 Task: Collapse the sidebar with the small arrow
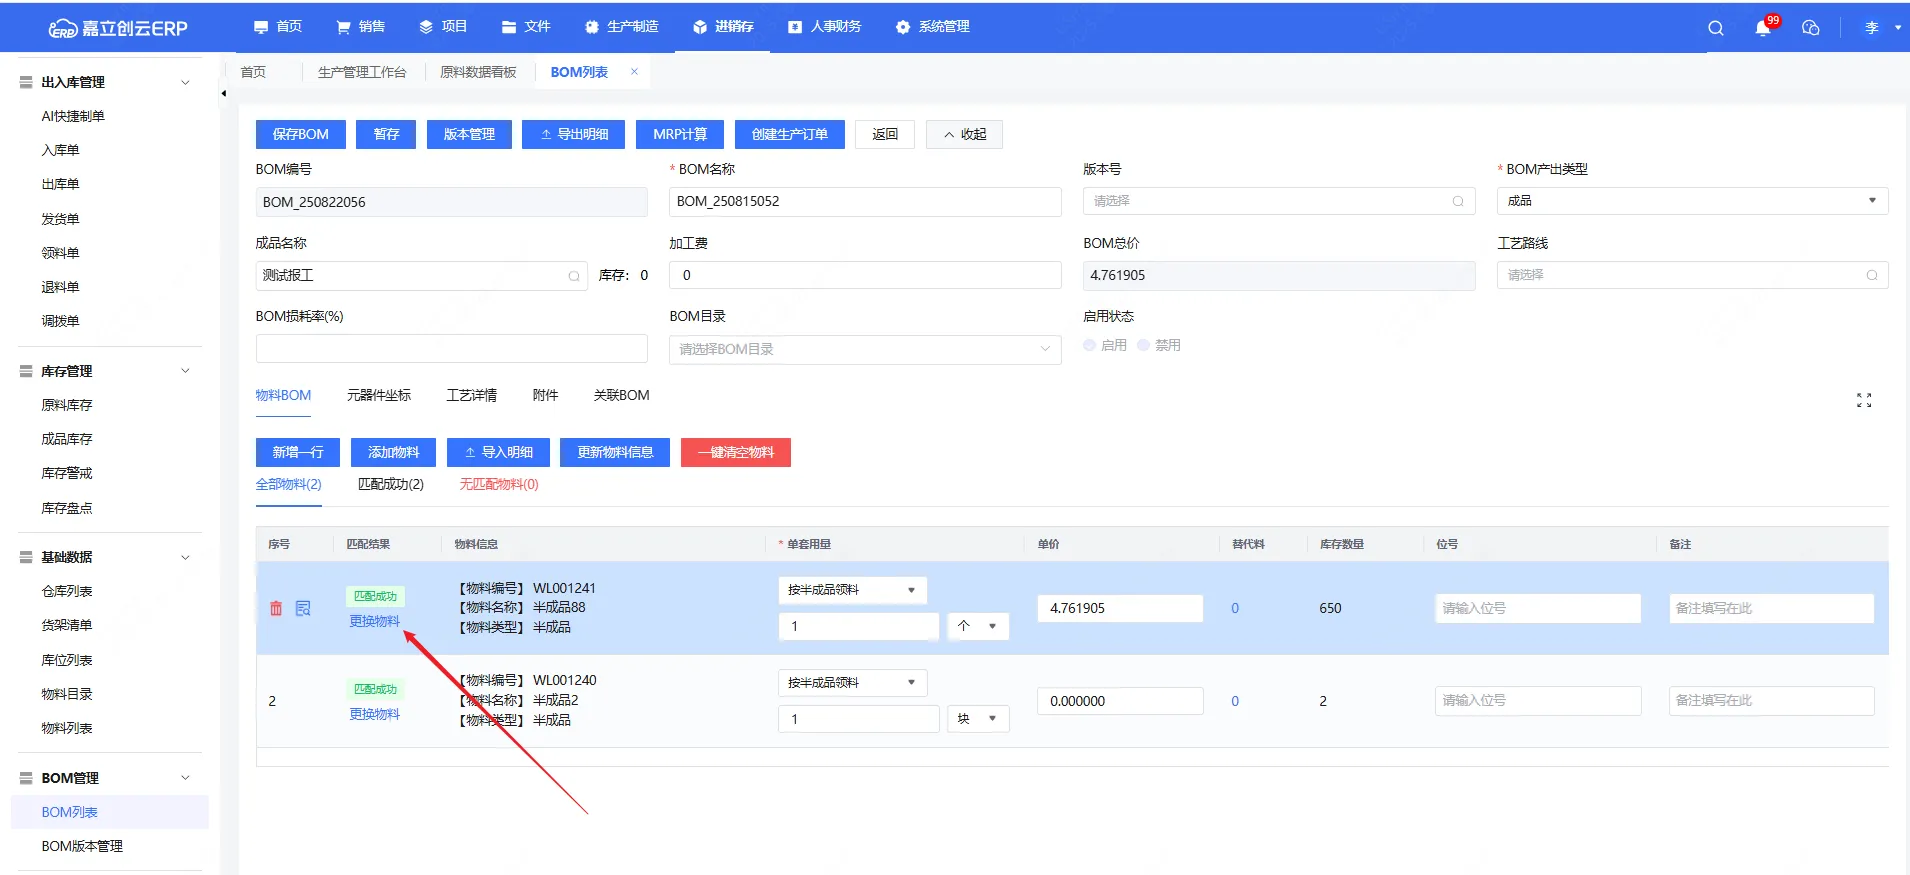point(223,94)
